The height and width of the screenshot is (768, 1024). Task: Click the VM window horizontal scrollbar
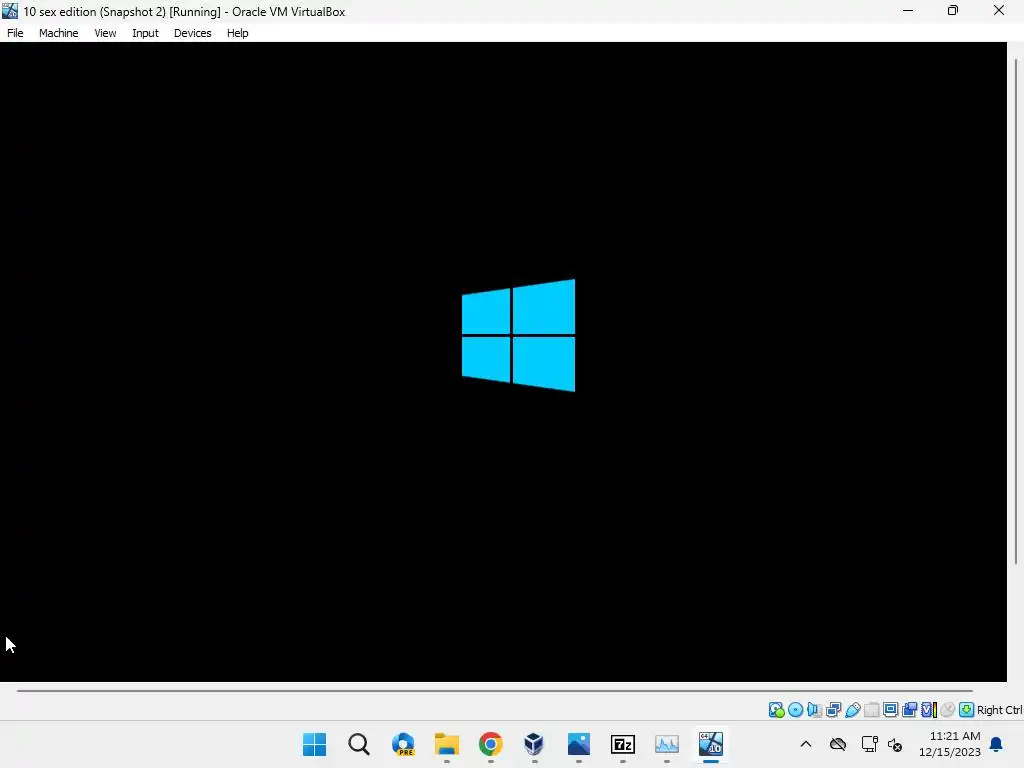[494, 690]
